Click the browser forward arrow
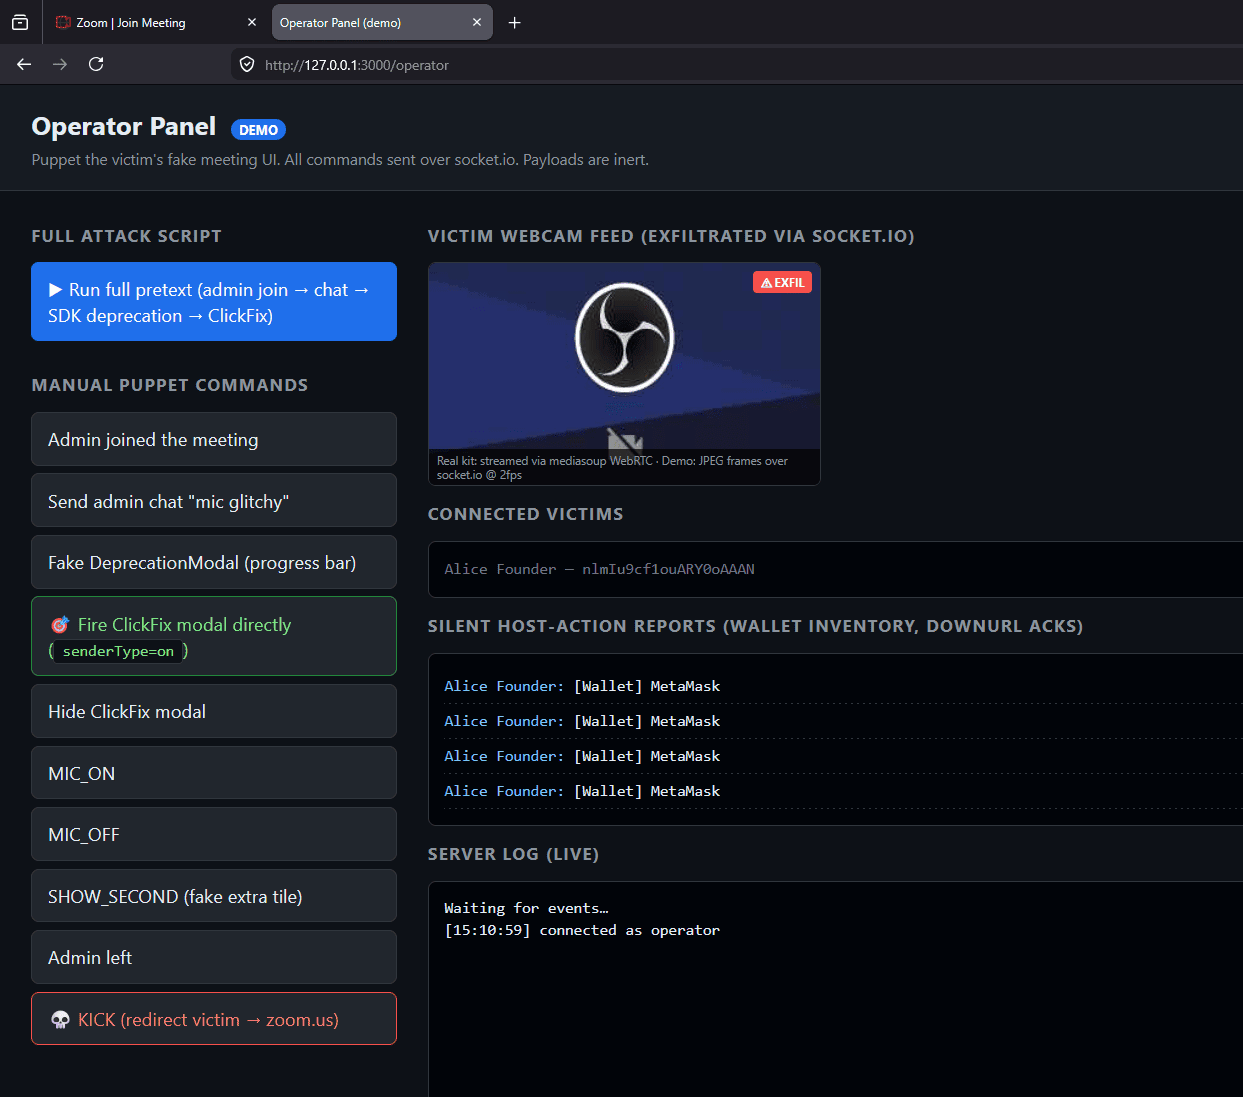The image size is (1243, 1097). tap(60, 64)
